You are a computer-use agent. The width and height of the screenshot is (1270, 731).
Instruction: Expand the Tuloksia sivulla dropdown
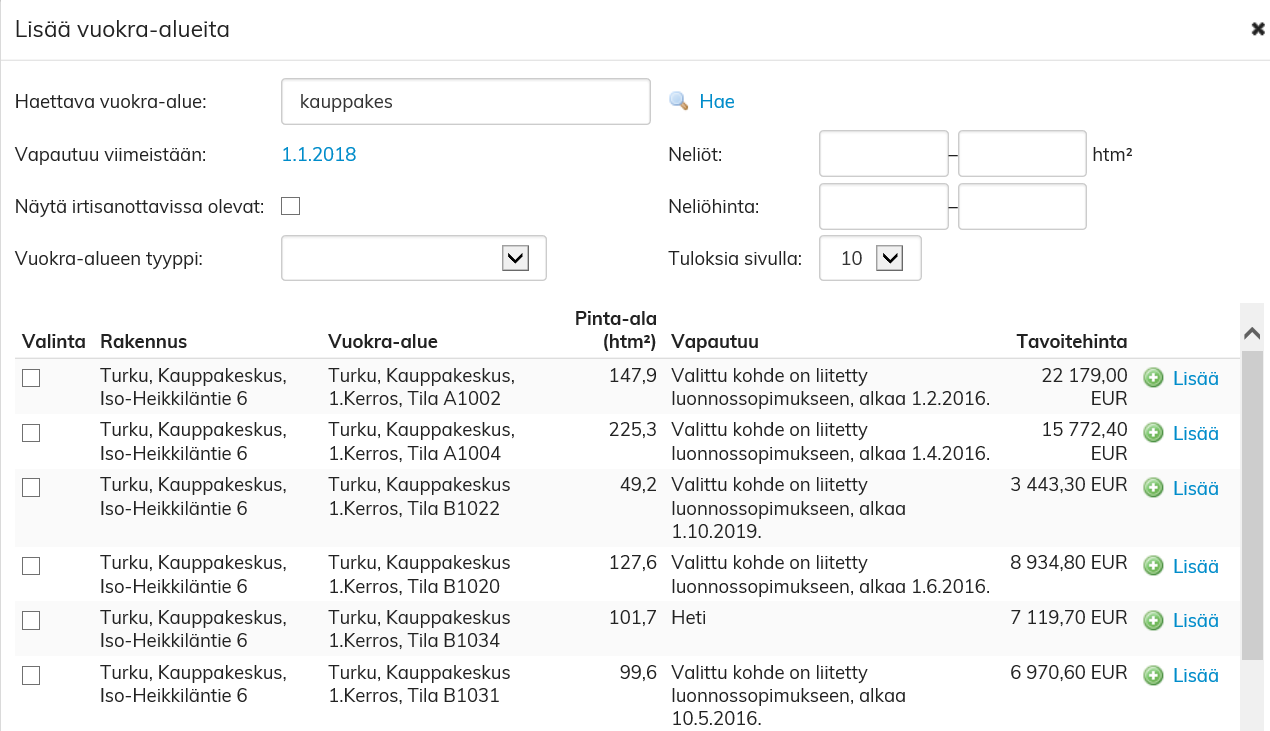(888, 258)
